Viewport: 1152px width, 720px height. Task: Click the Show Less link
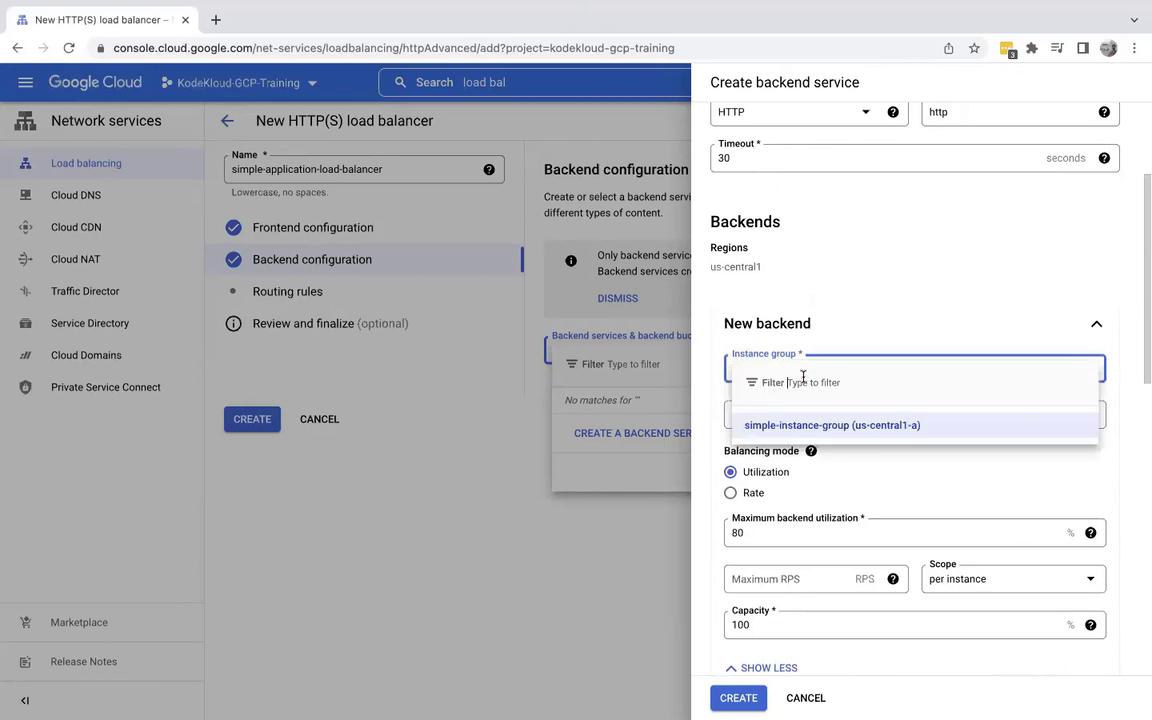pos(761,668)
